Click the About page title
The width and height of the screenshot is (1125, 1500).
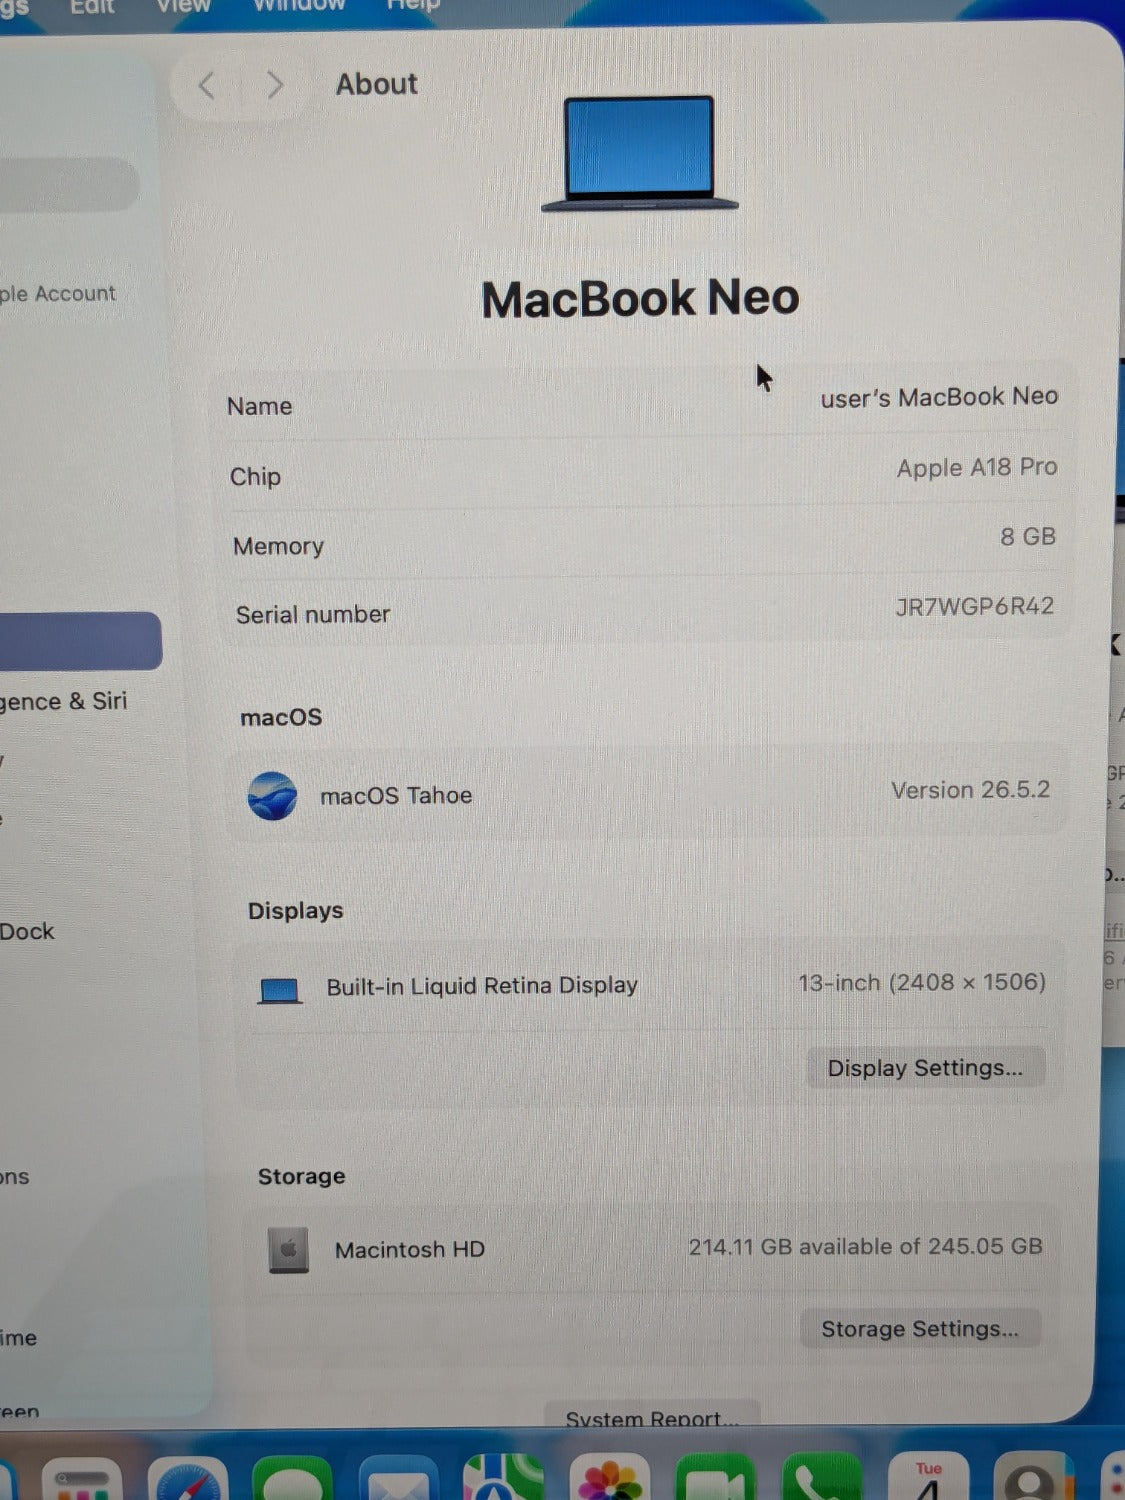tap(376, 84)
